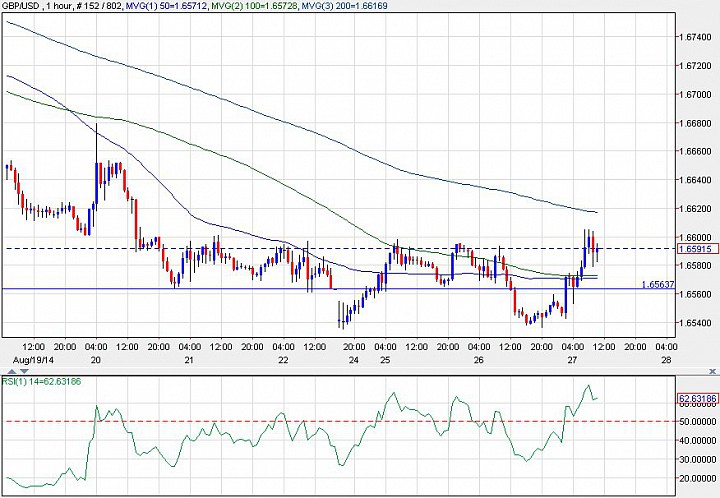
Task: Select the MVG(2) 100=1.65728 legend label
Action: (x=255, y=6)
